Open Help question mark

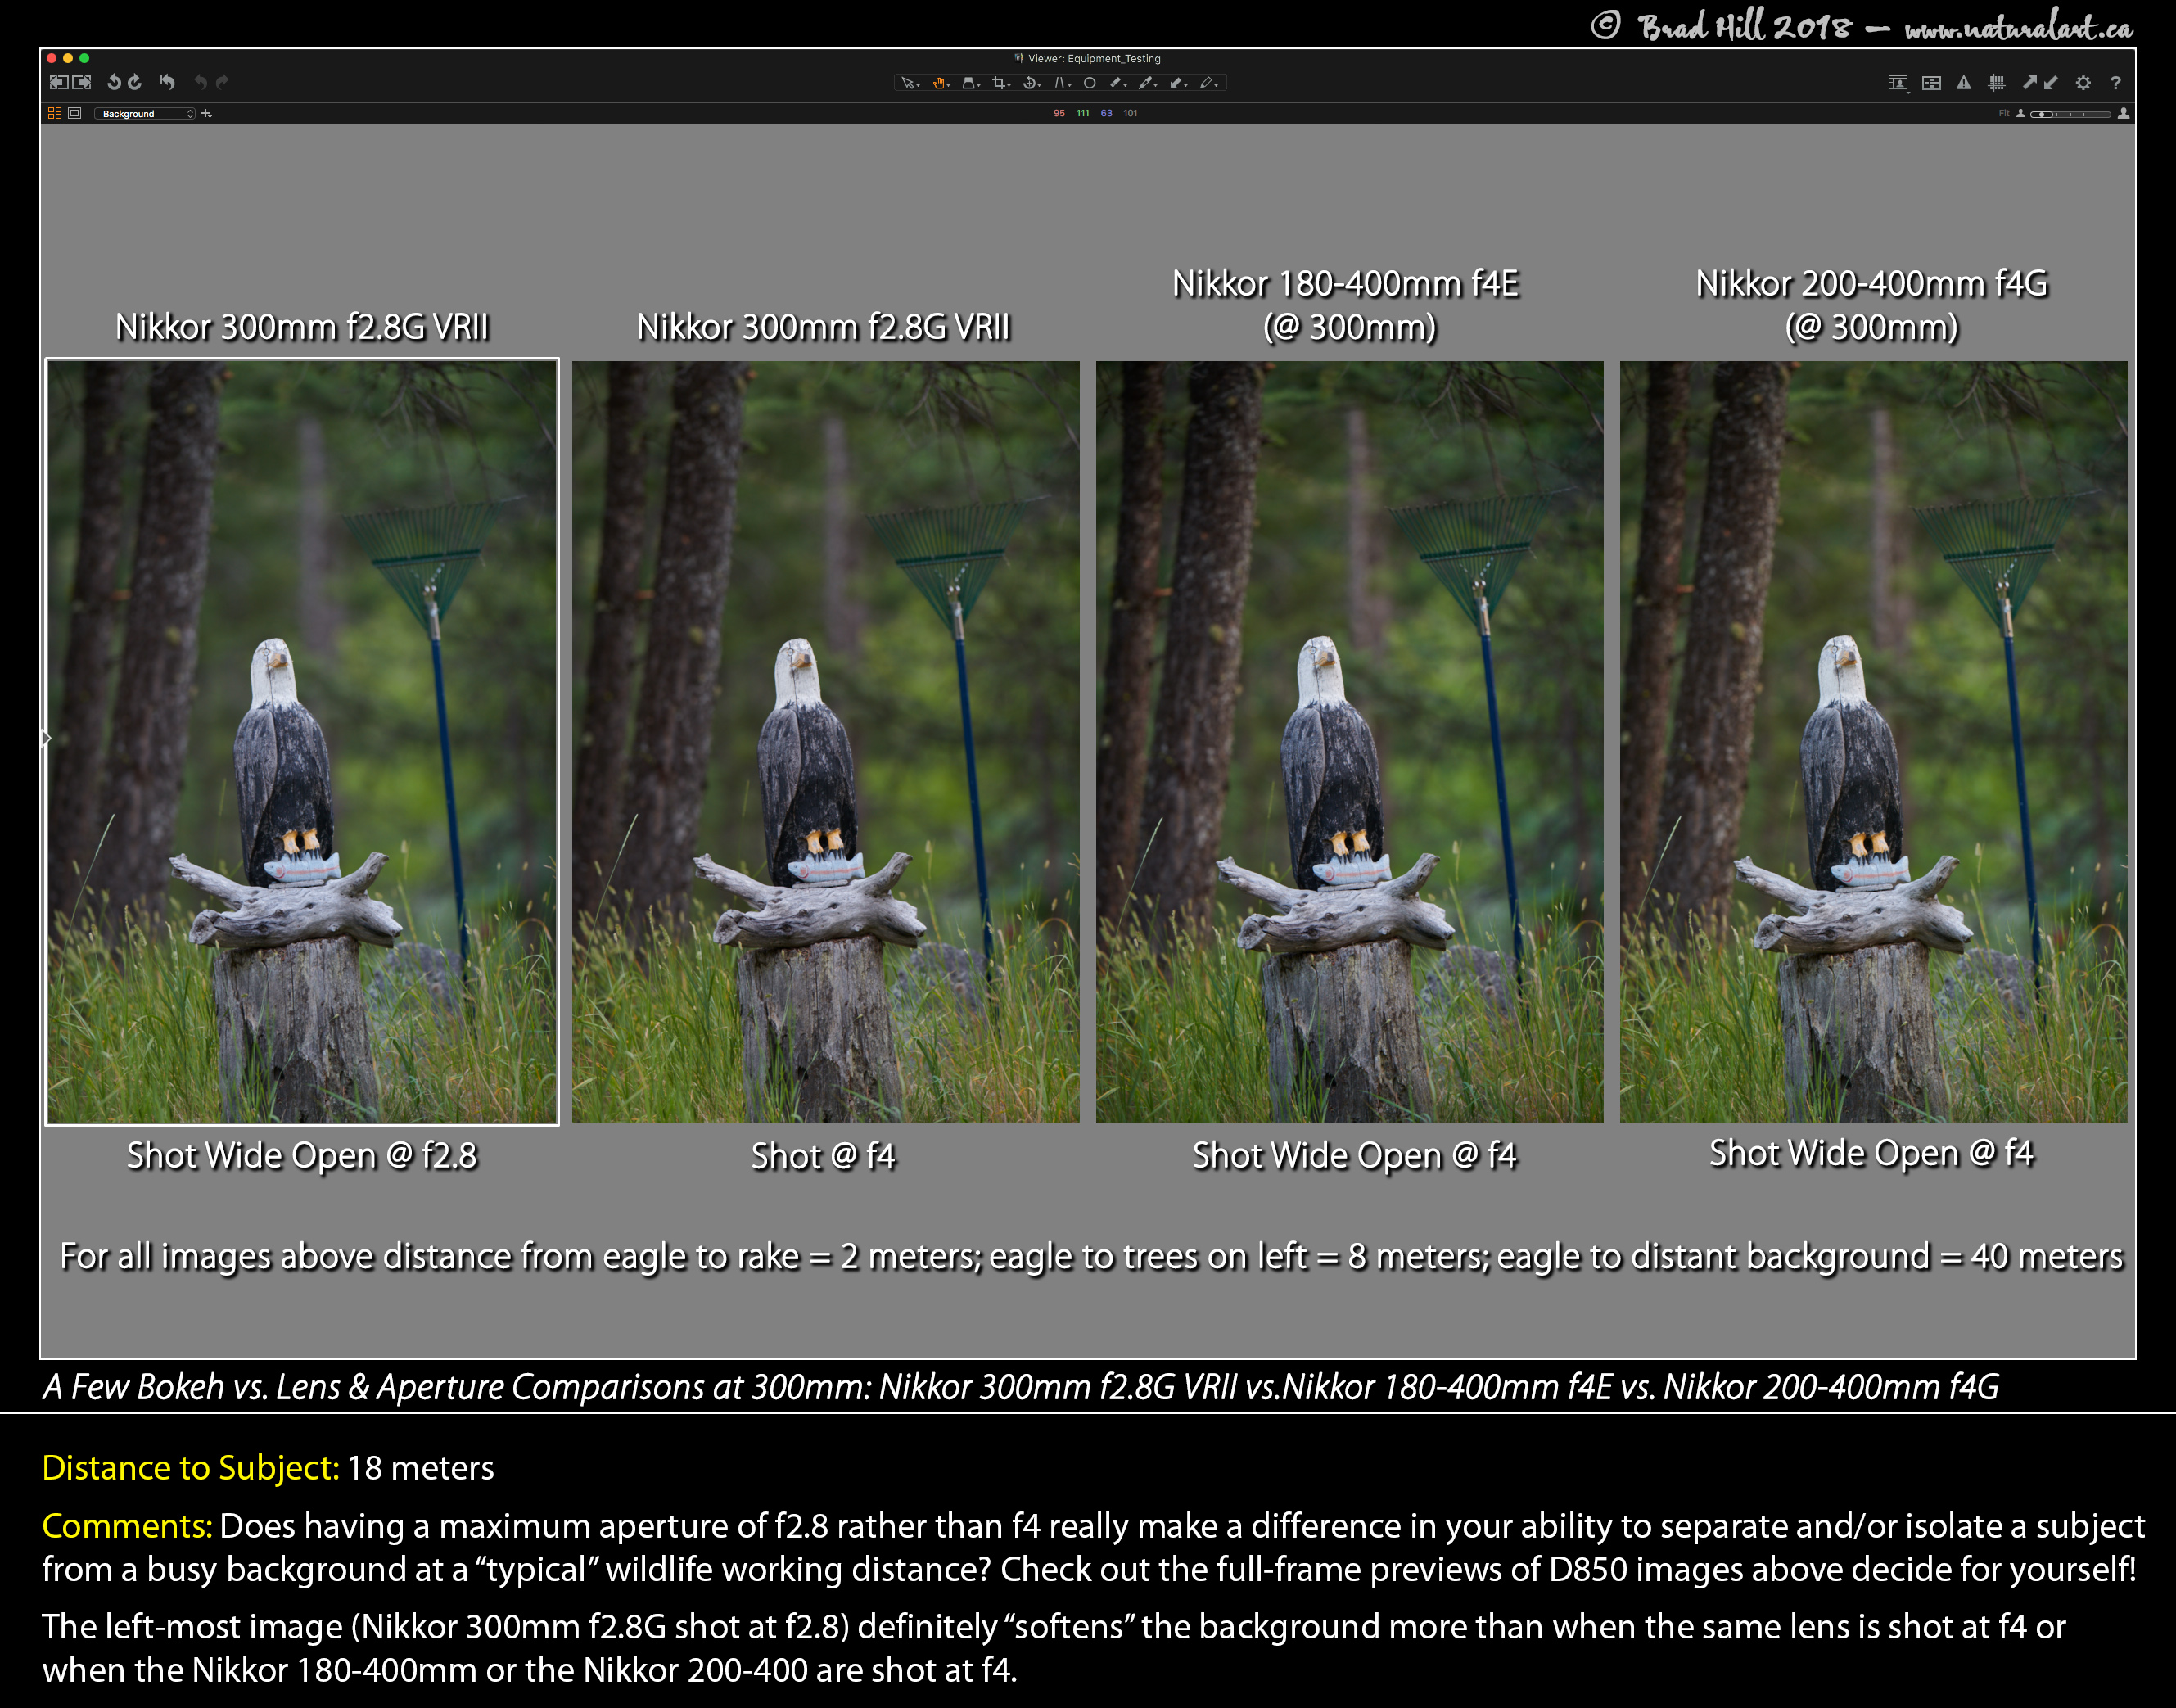[2116, 83]
